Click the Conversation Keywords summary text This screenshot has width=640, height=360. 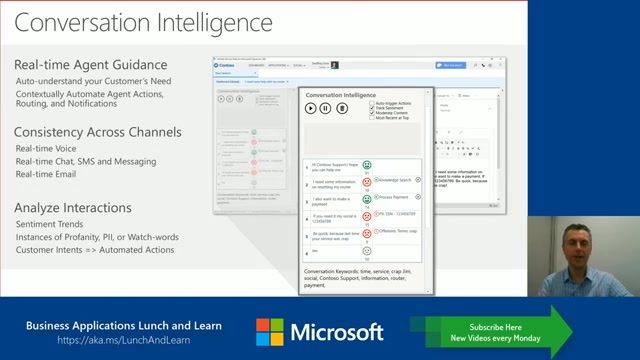tap(358, 278)
